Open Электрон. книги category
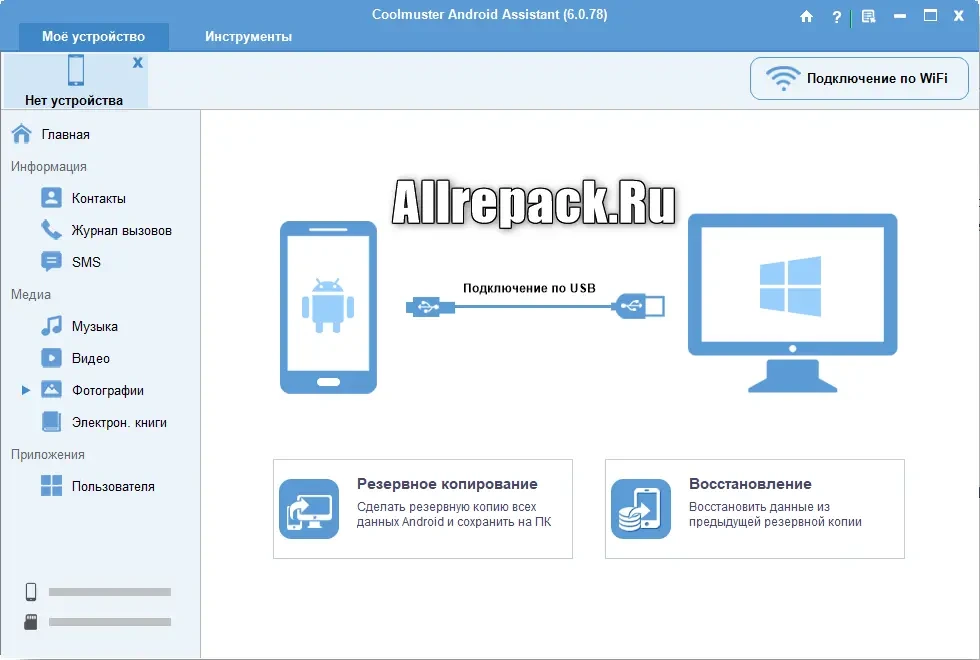 pos(119,422)
